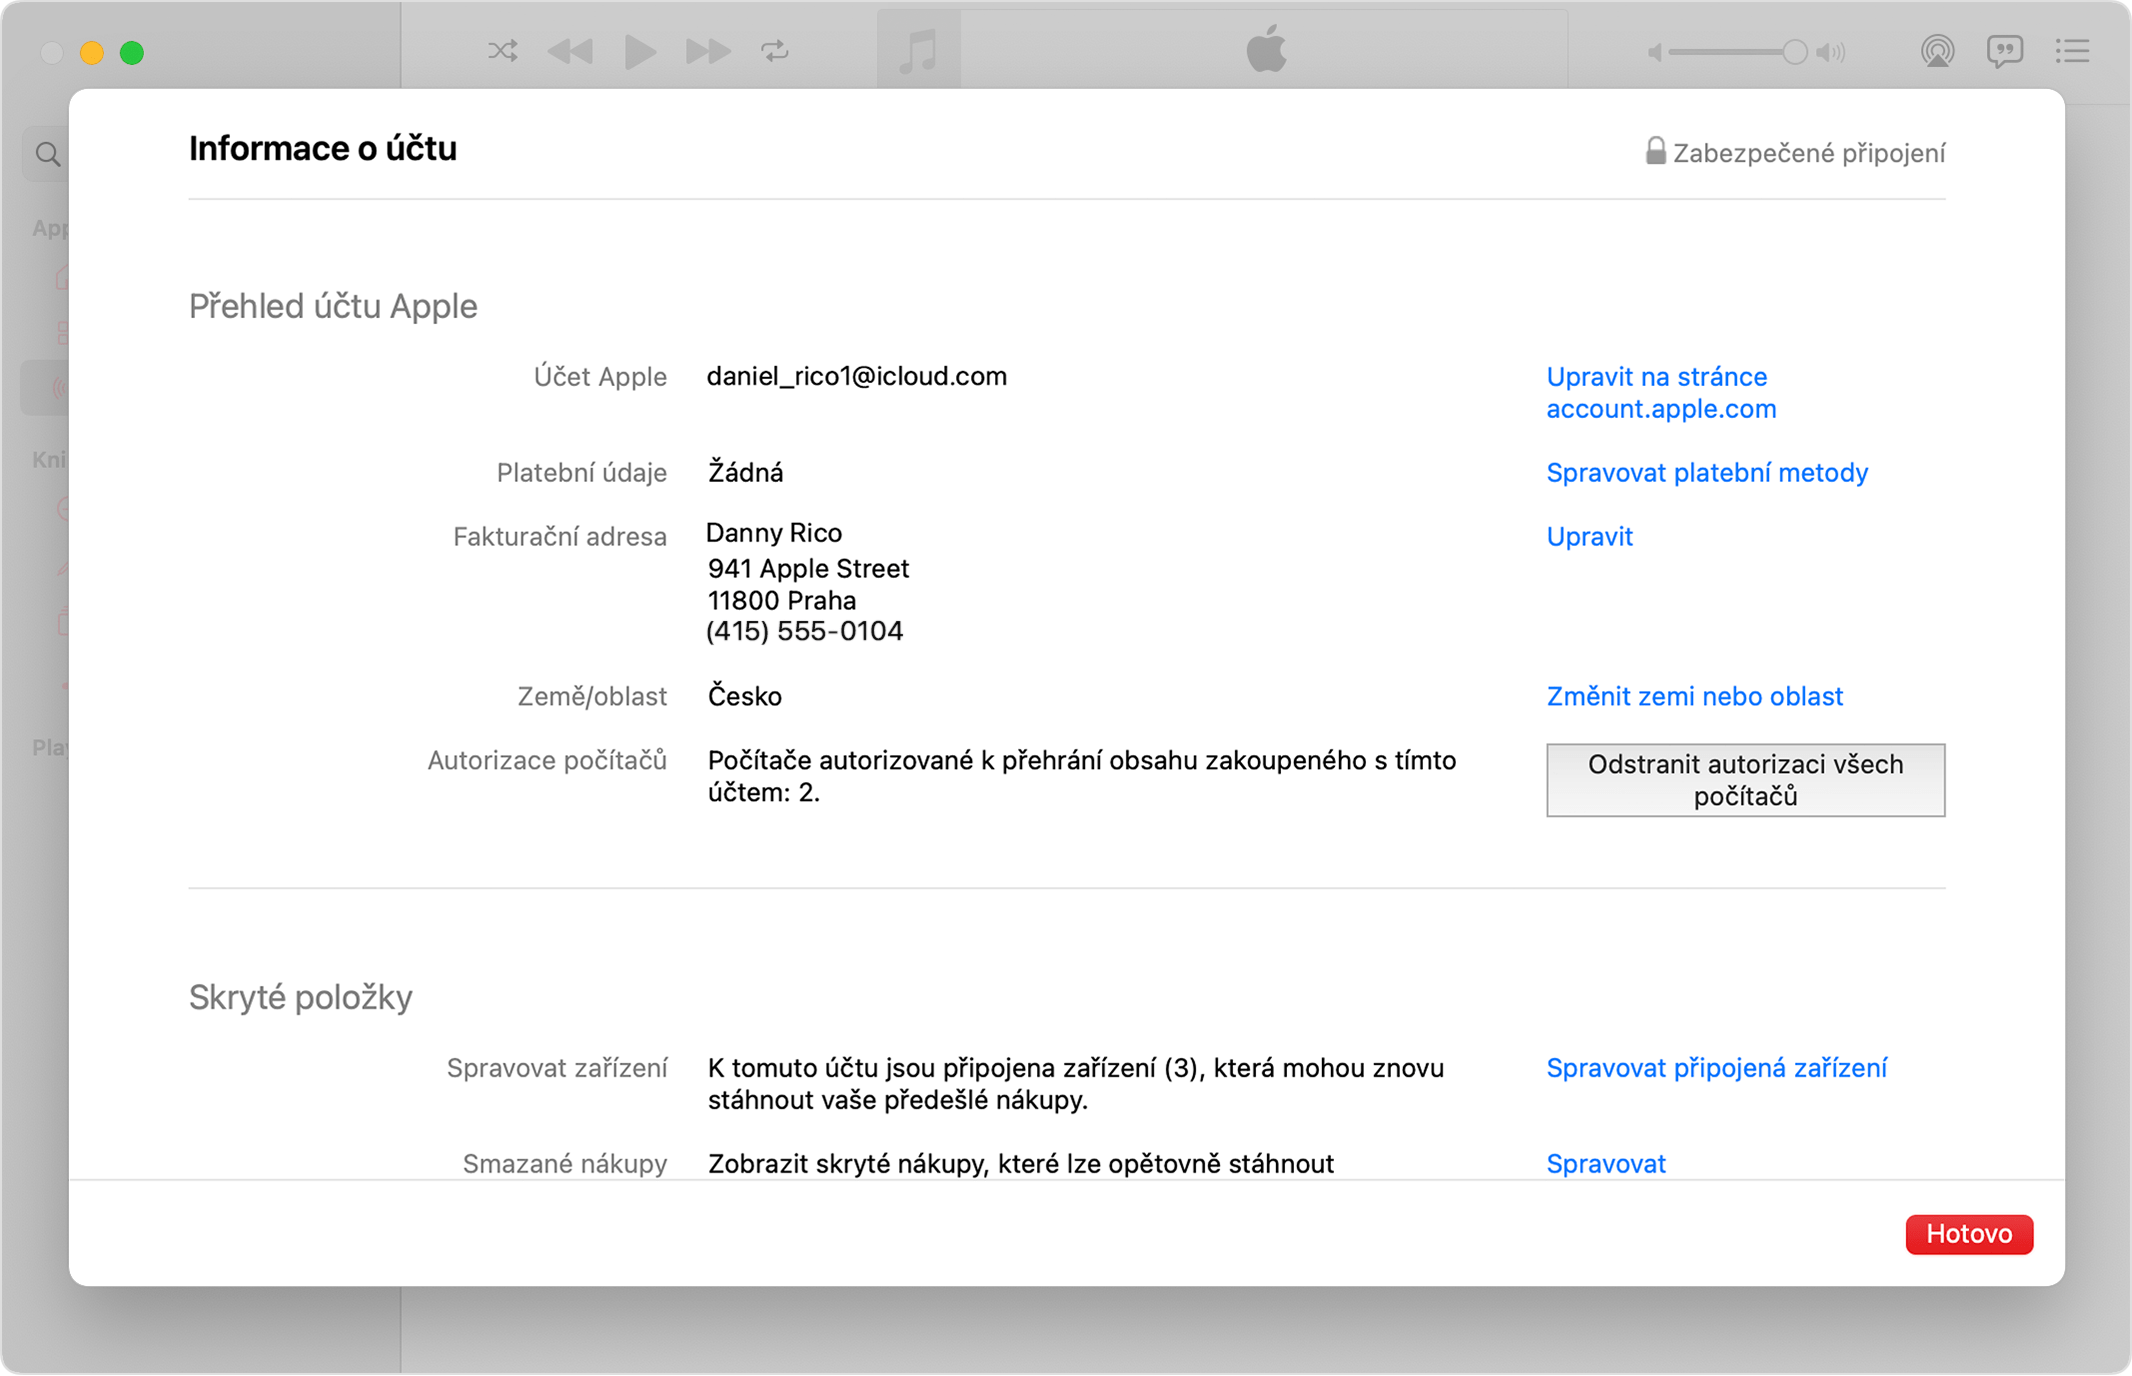The height and width of the screenshot is (1376, 2132).
Task: Click the green zoom window button
Action: [x=132, y=53]
